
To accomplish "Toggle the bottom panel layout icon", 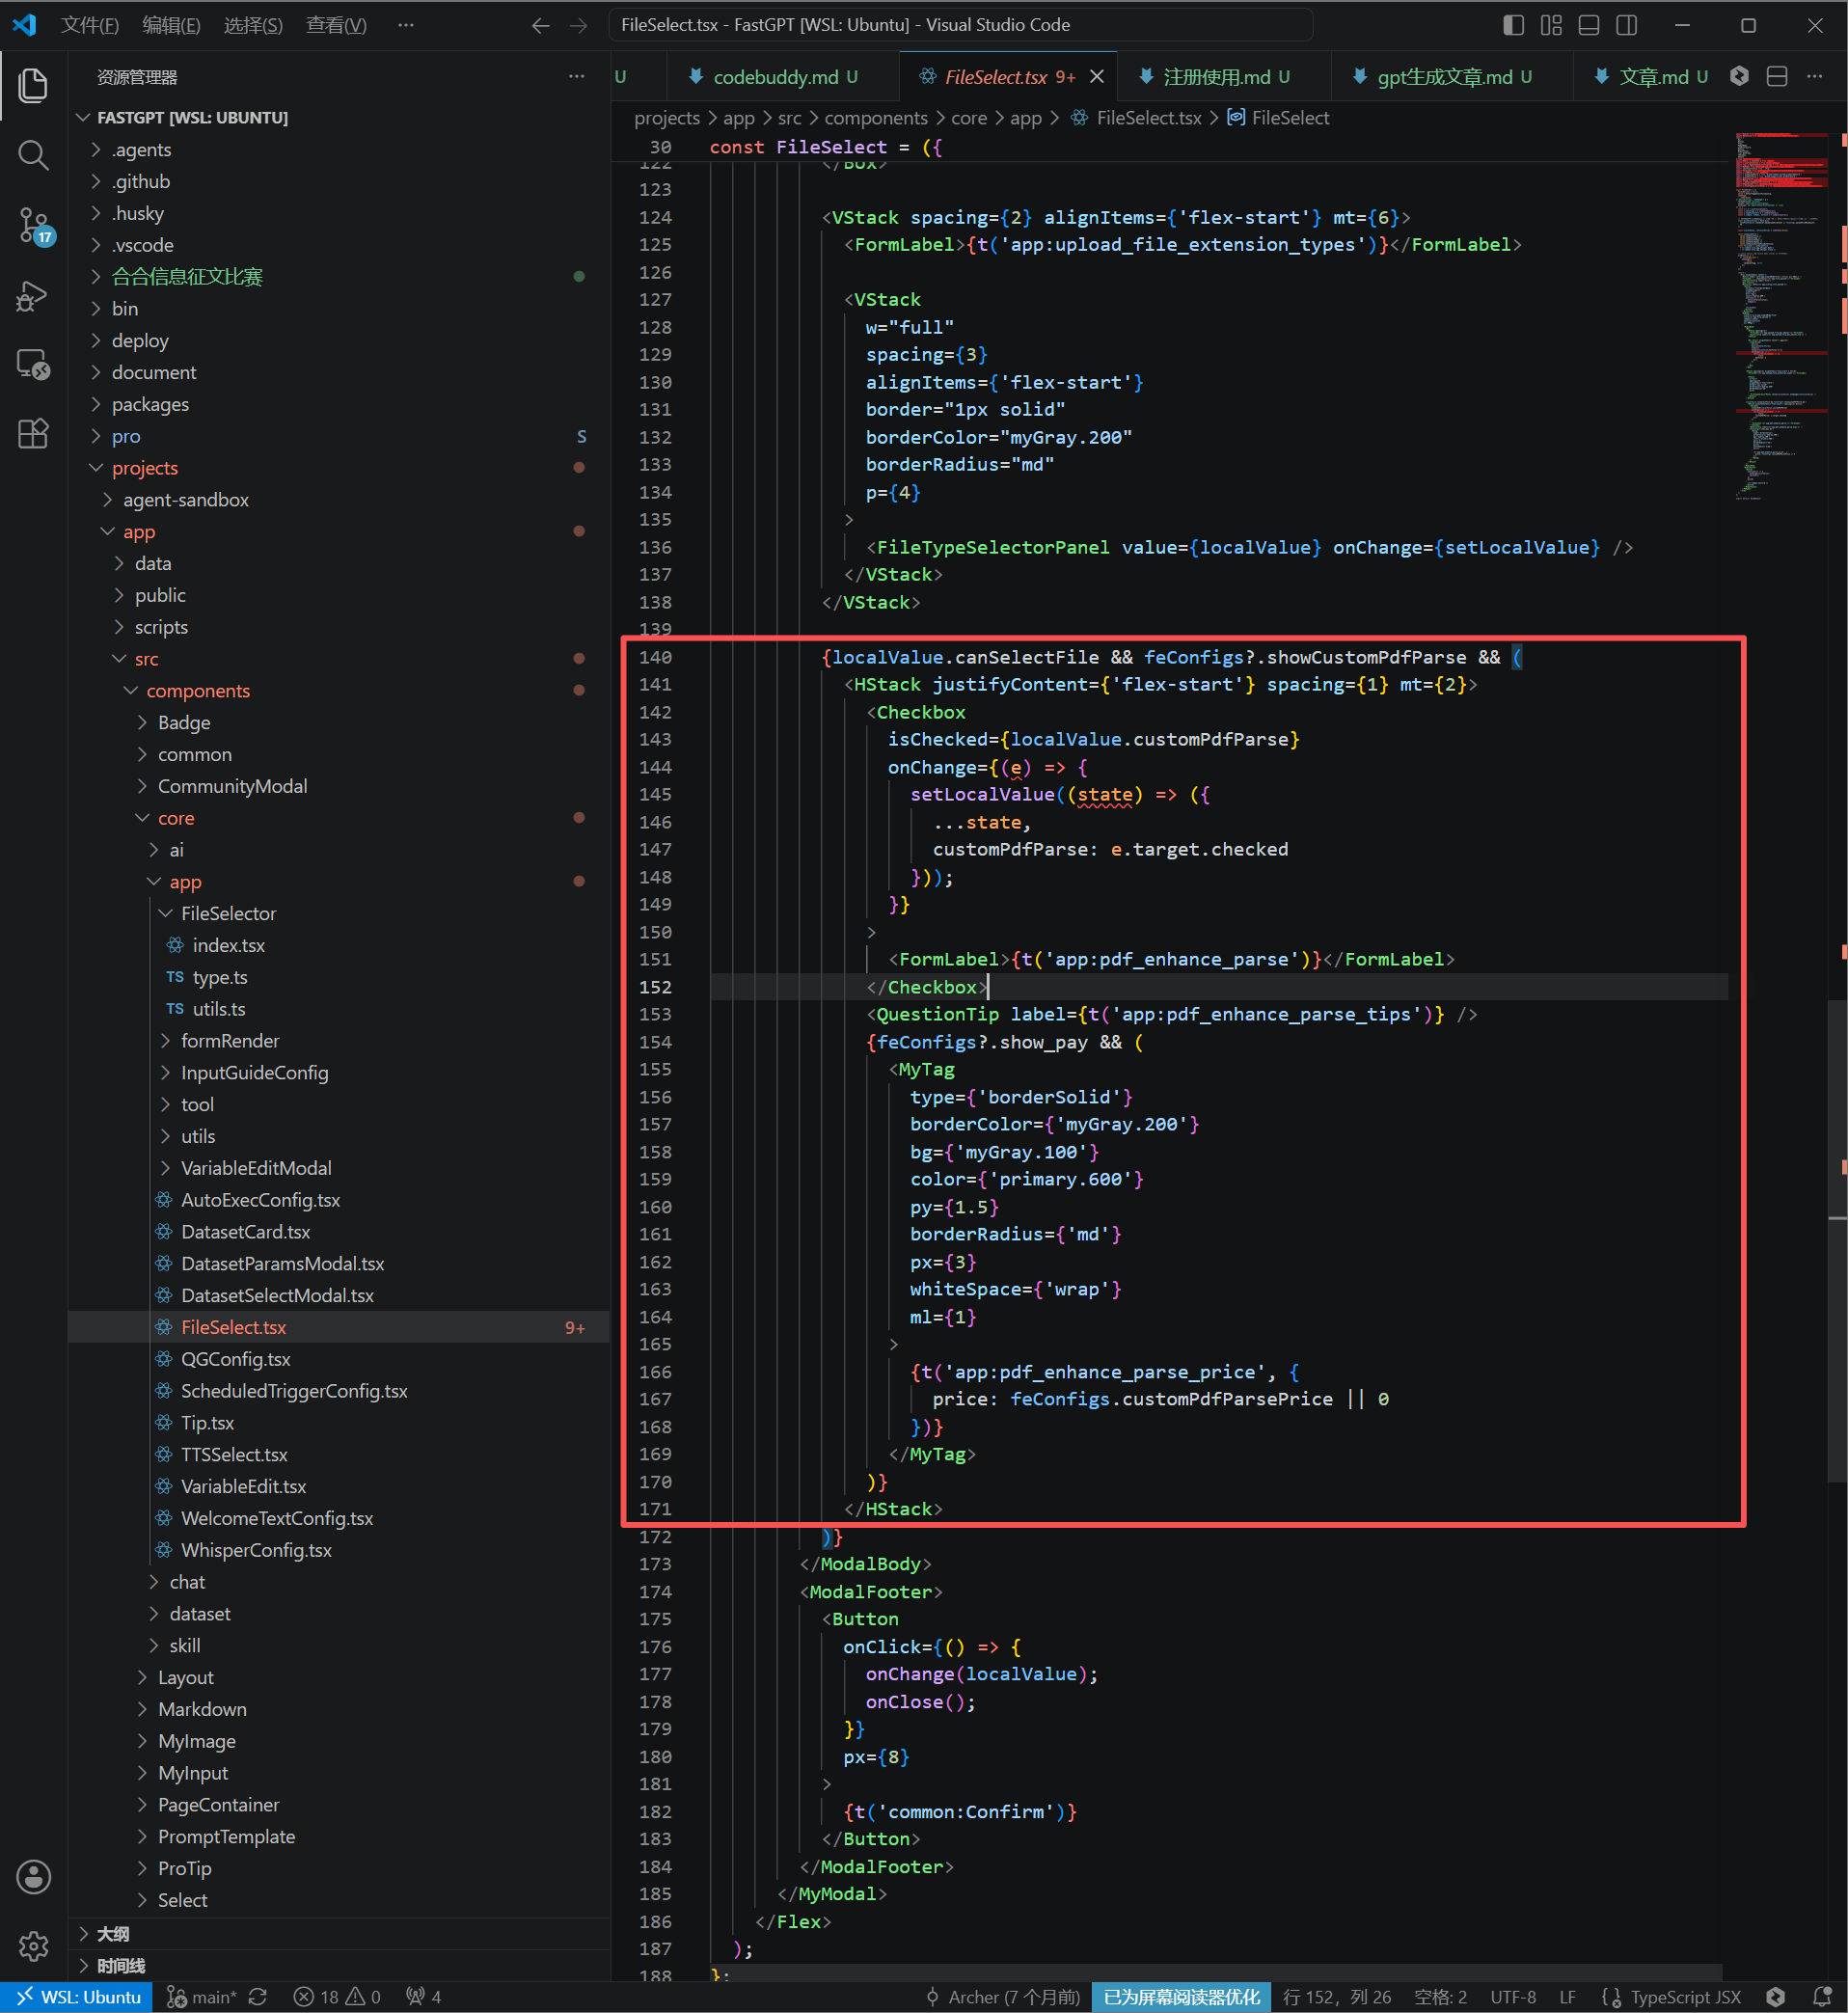I will click(1589, 25).
